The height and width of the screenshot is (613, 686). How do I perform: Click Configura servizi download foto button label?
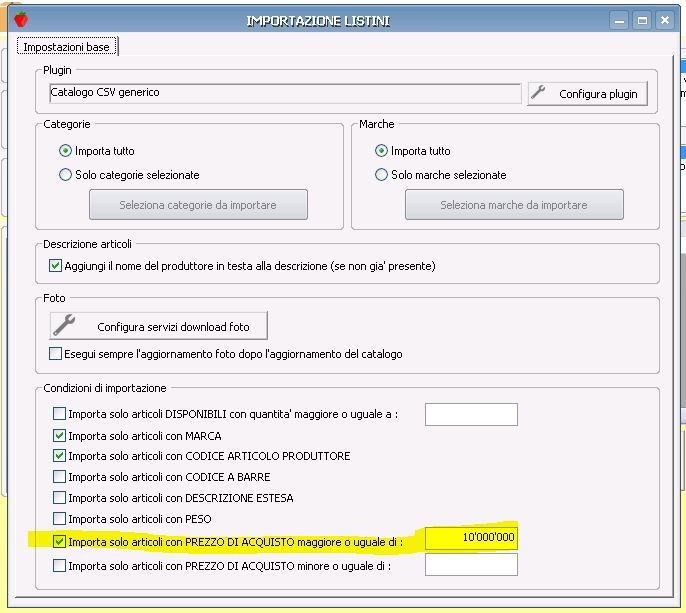coord(173,327)
